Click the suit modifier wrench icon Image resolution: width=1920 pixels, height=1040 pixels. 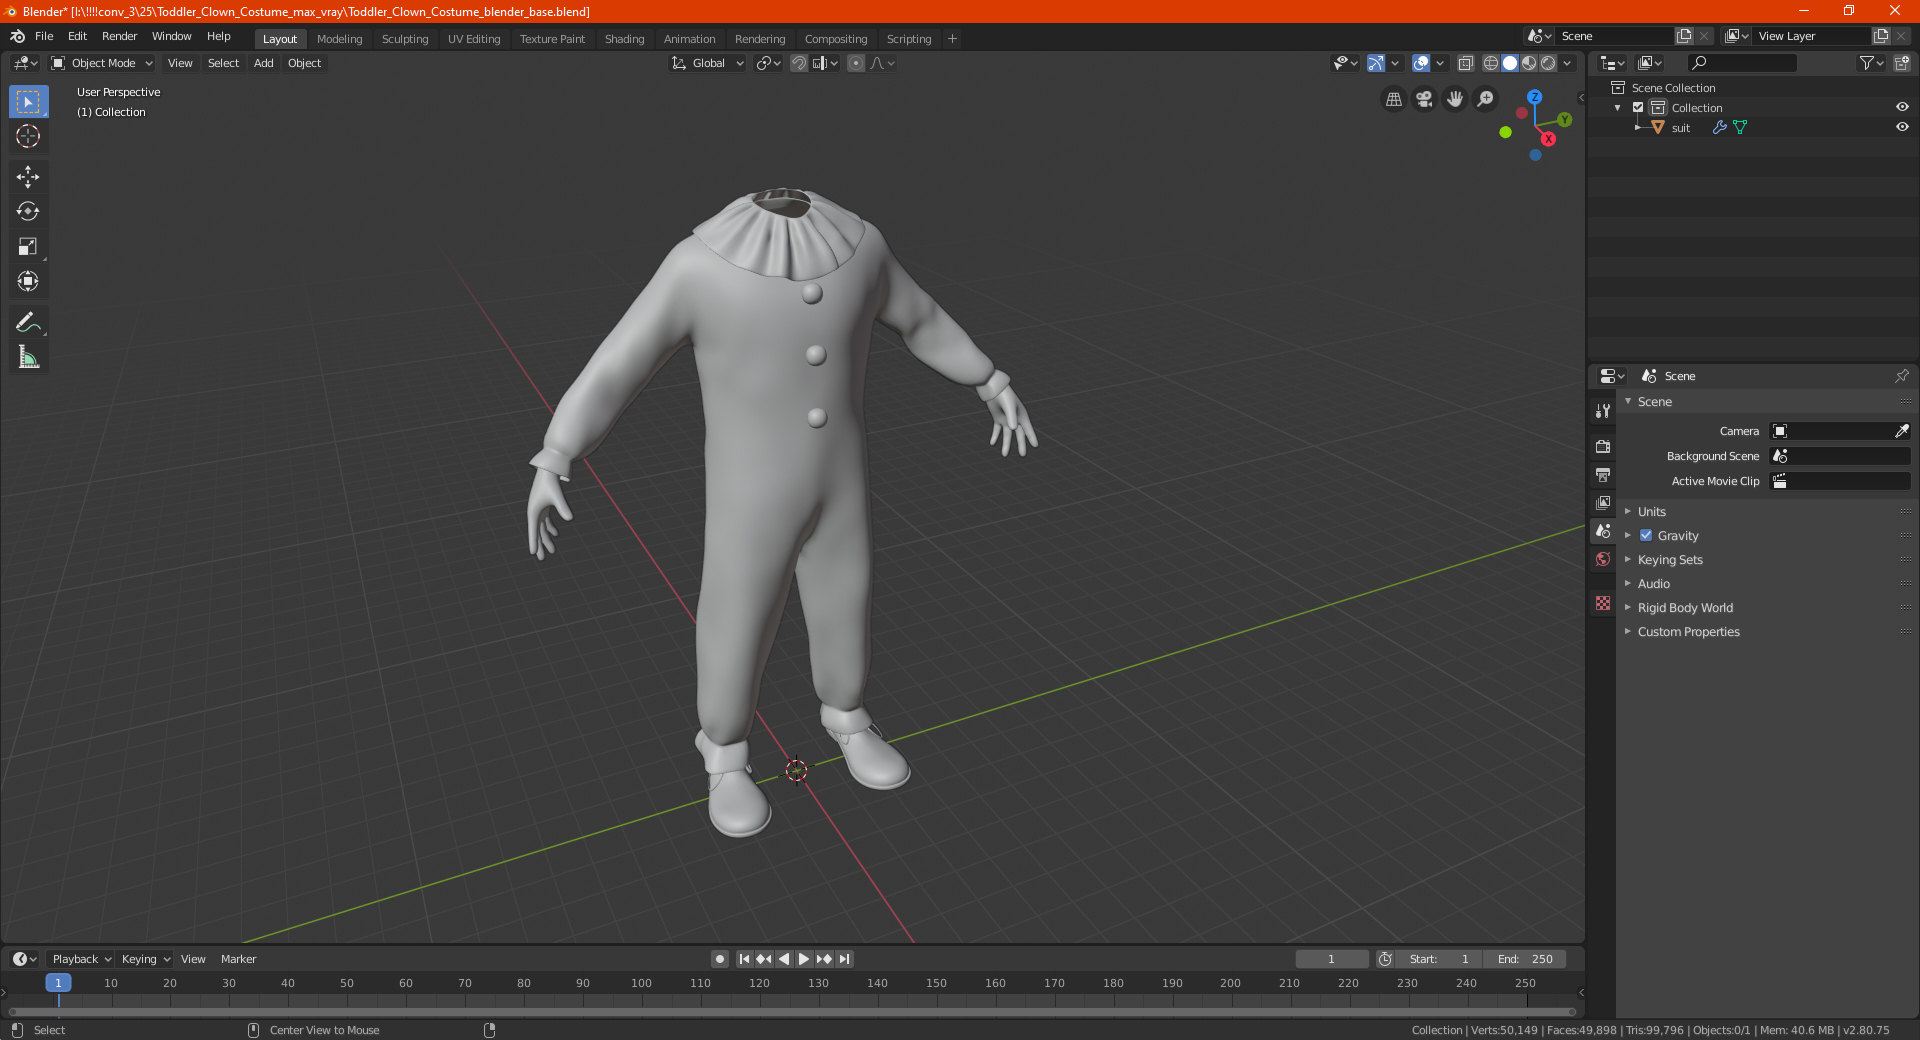[1719, 127]
